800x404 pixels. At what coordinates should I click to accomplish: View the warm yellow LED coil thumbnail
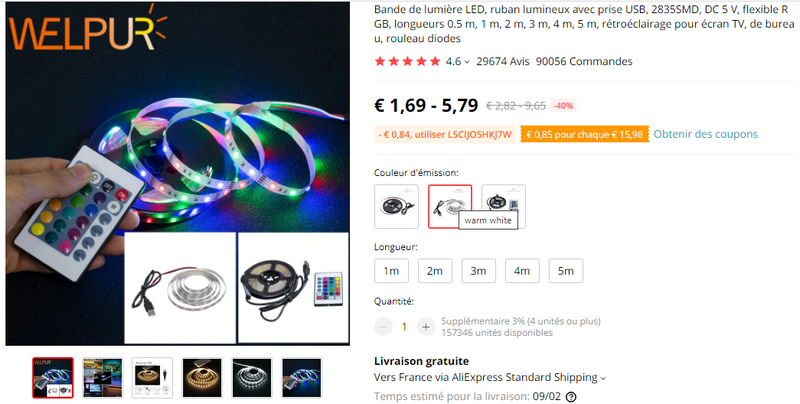coord(203,378)
